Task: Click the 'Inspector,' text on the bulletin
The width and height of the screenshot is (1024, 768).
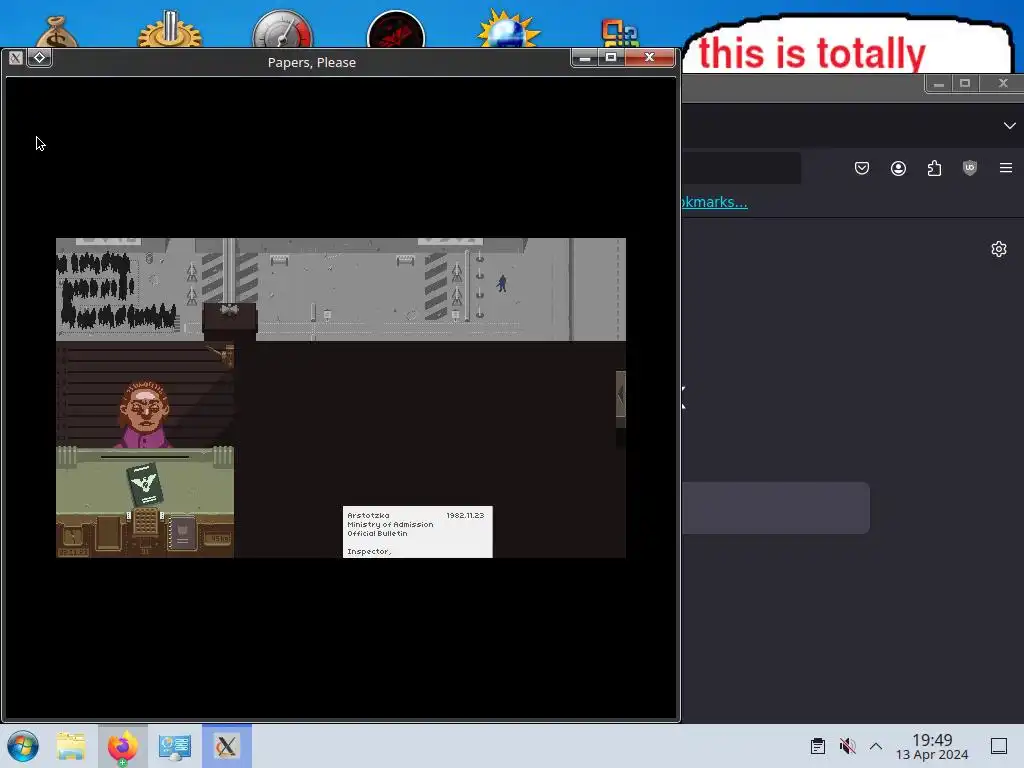Action: (369, 552)
